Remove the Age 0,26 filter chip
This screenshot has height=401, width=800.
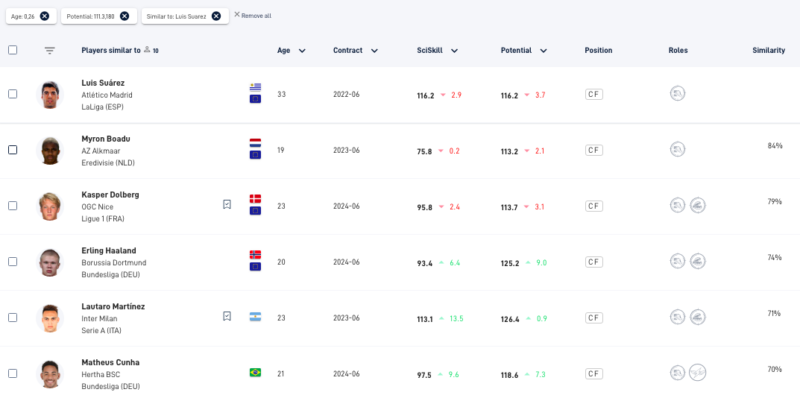coord(44,16)
